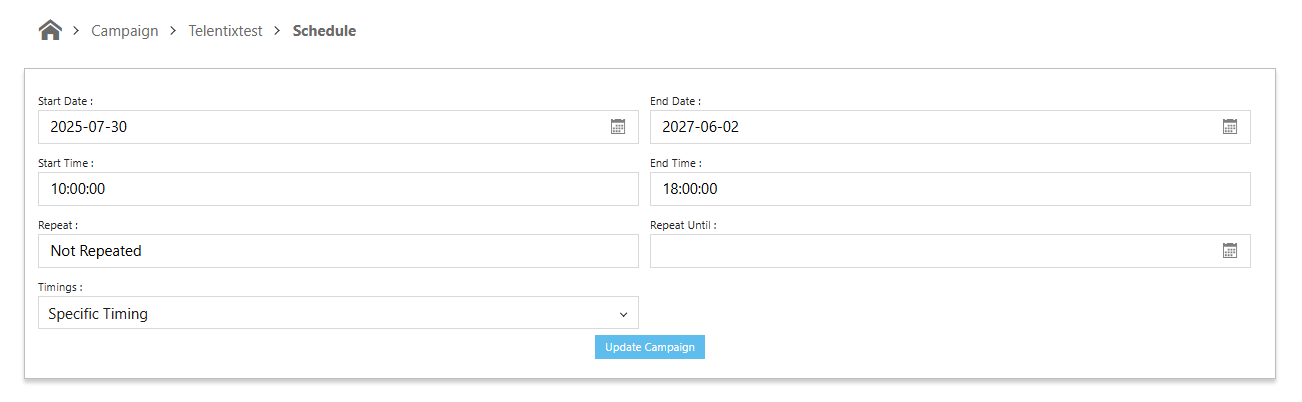Go to the home page icon
1302x402 pixels.
pos(50,30)
